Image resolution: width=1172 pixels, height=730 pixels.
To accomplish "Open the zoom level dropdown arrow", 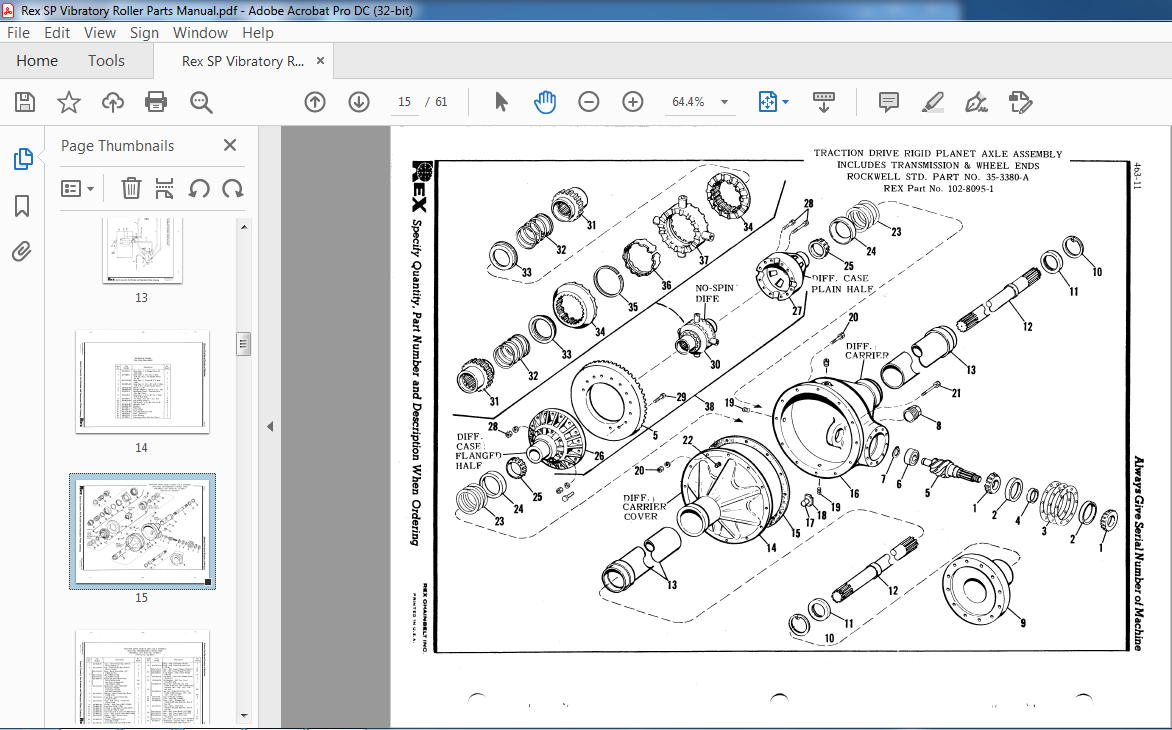I will (724, 102).
